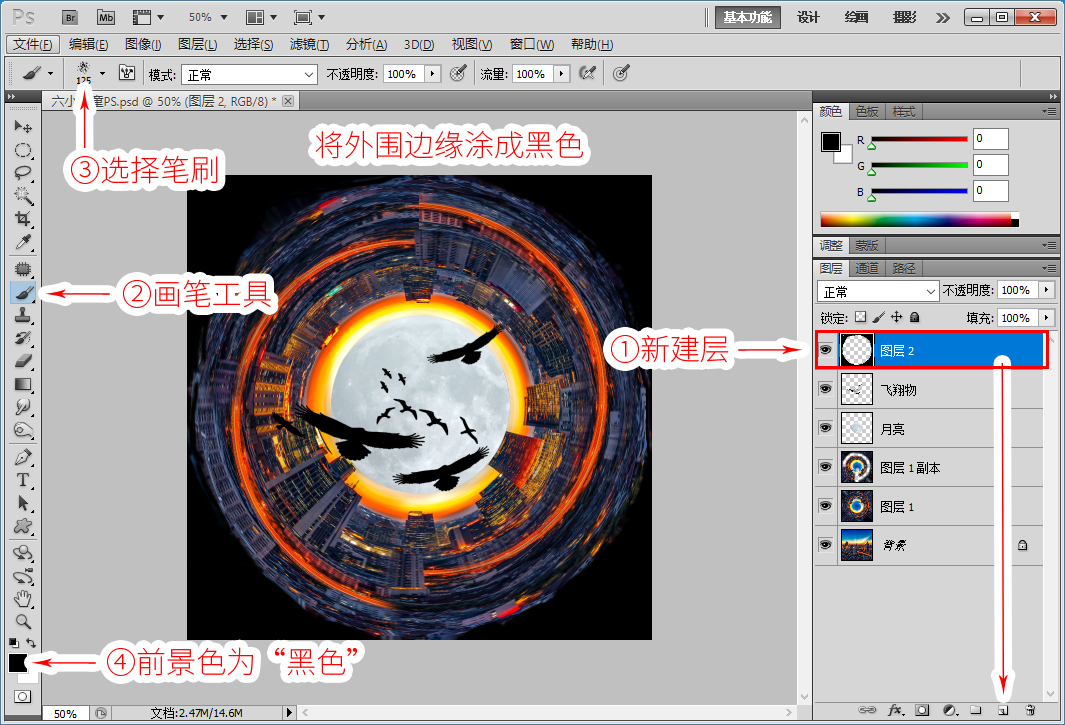
Task: Select the Clone Stamp tool
Action: 23,315
